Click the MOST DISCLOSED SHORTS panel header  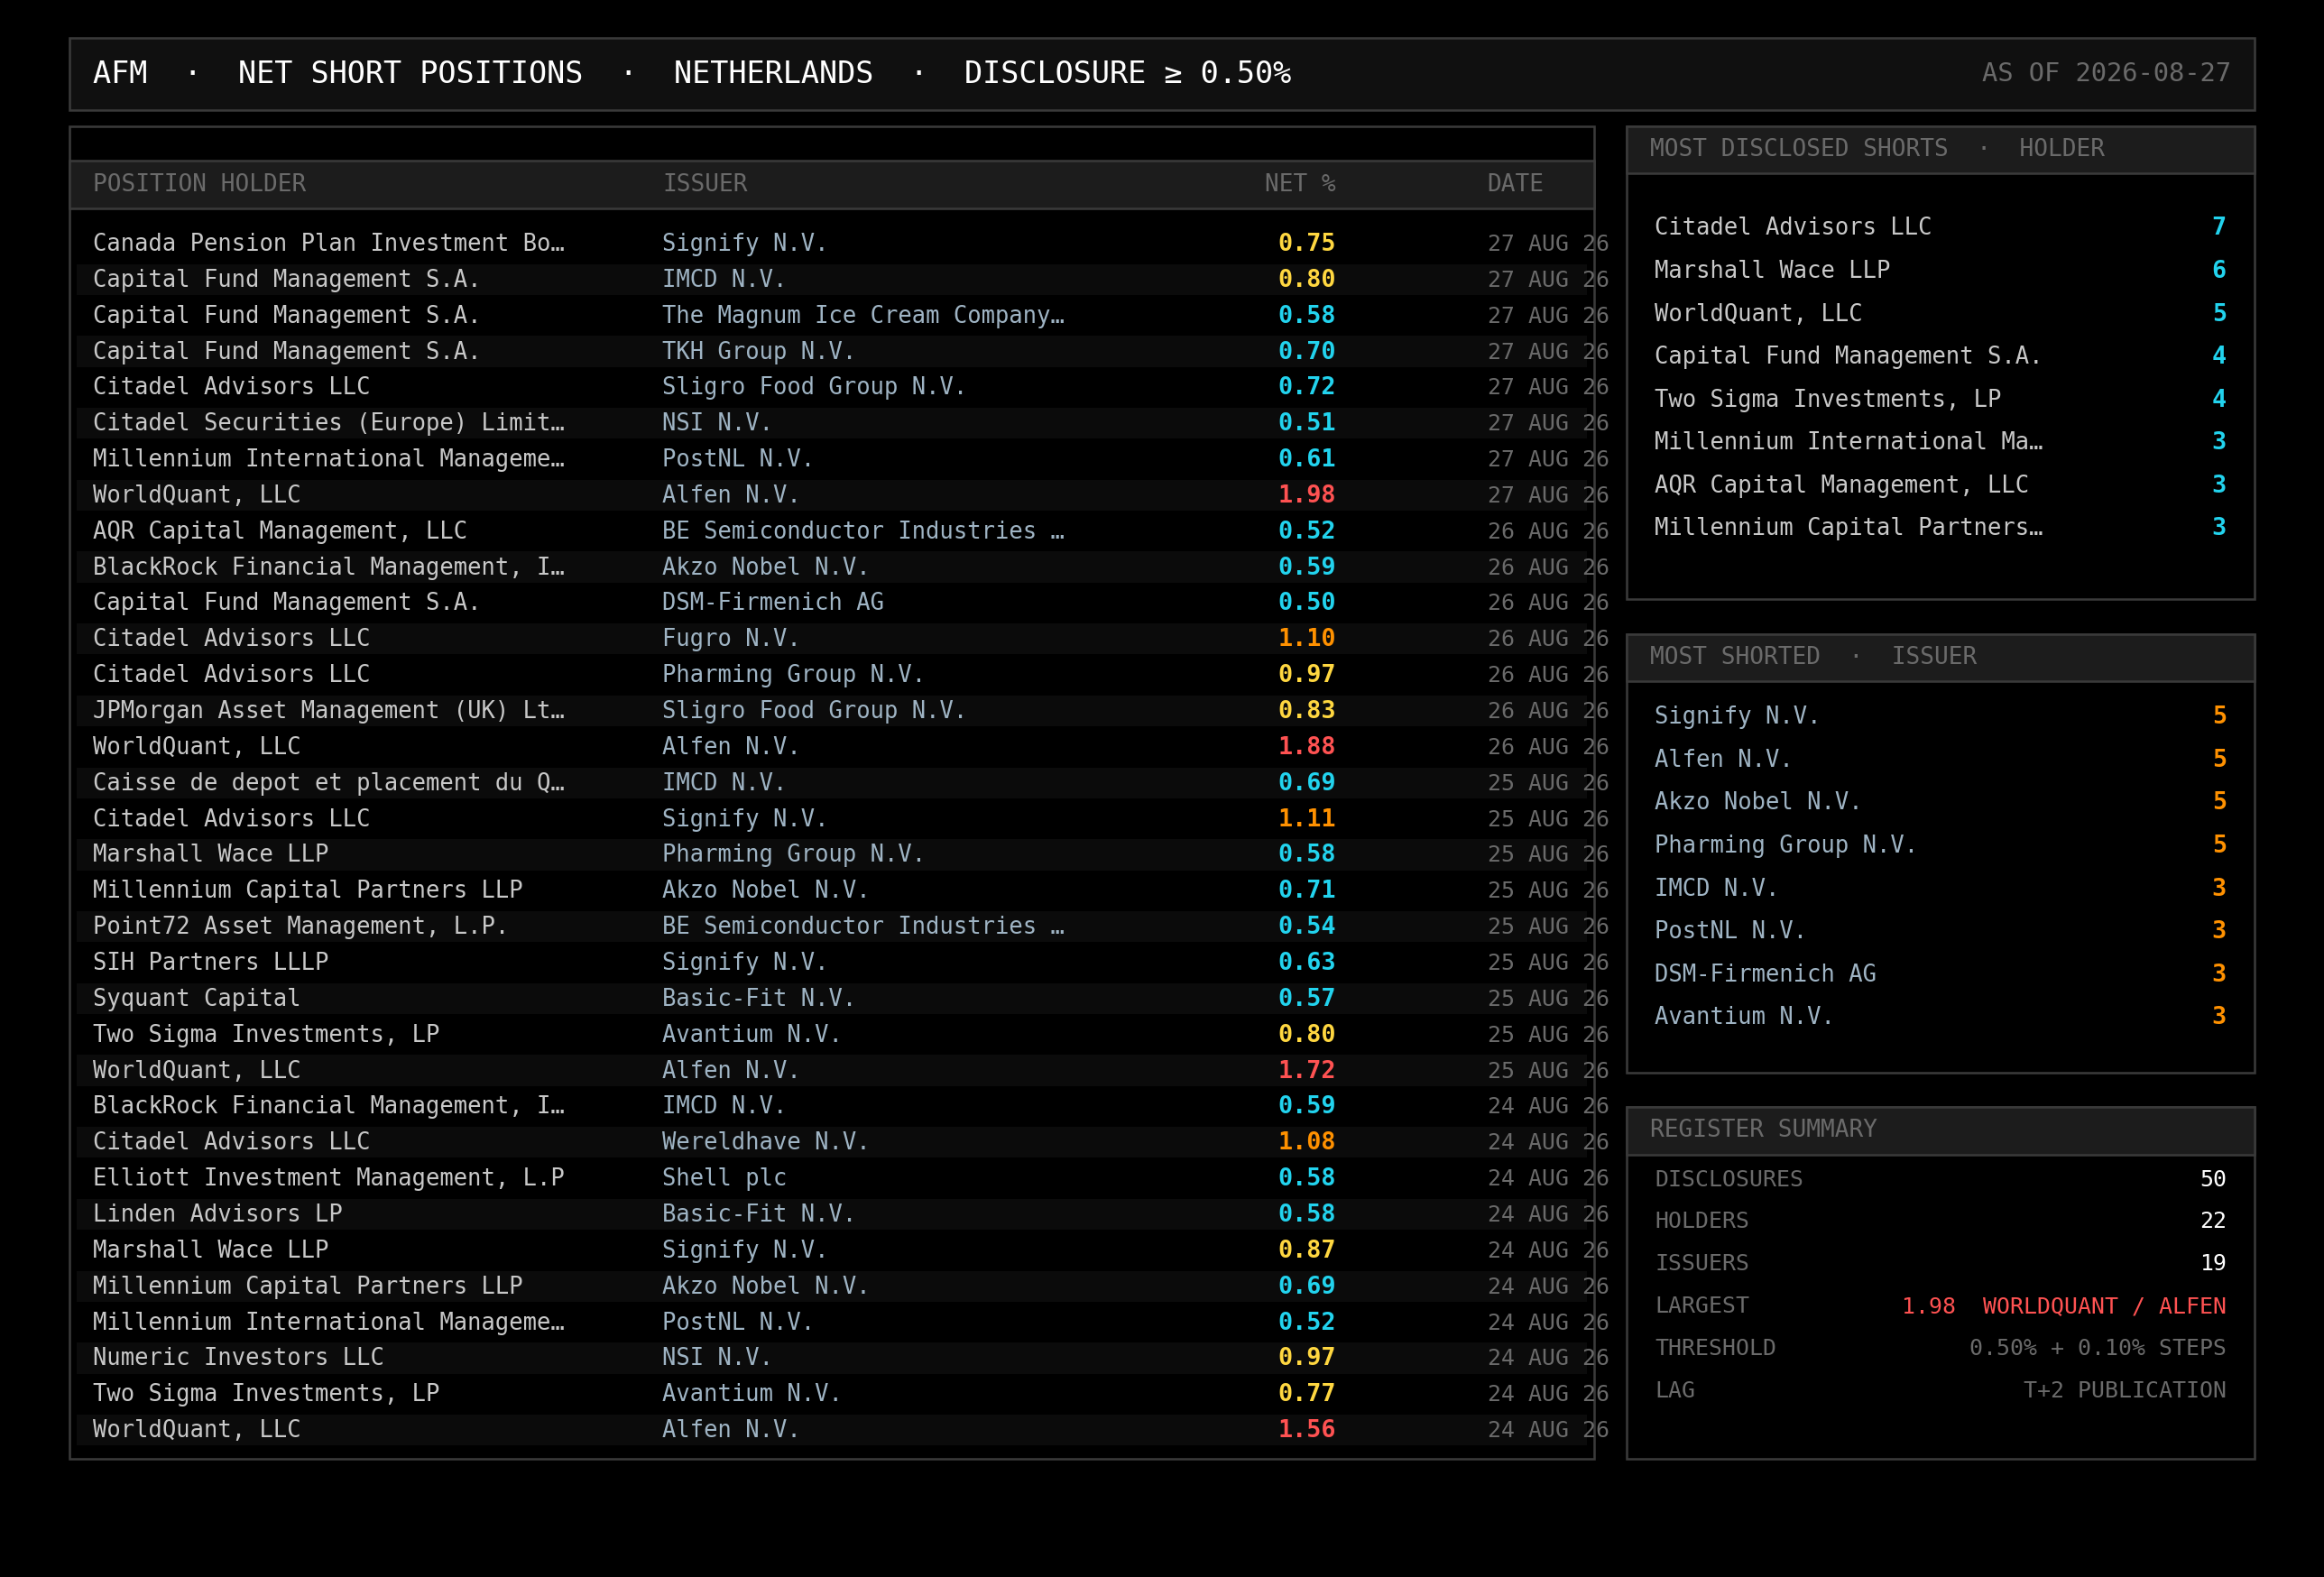[x=1939, y=149]
